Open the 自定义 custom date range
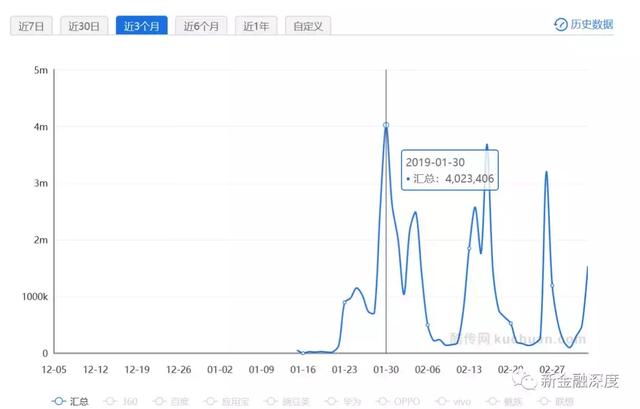 (308, 26)
